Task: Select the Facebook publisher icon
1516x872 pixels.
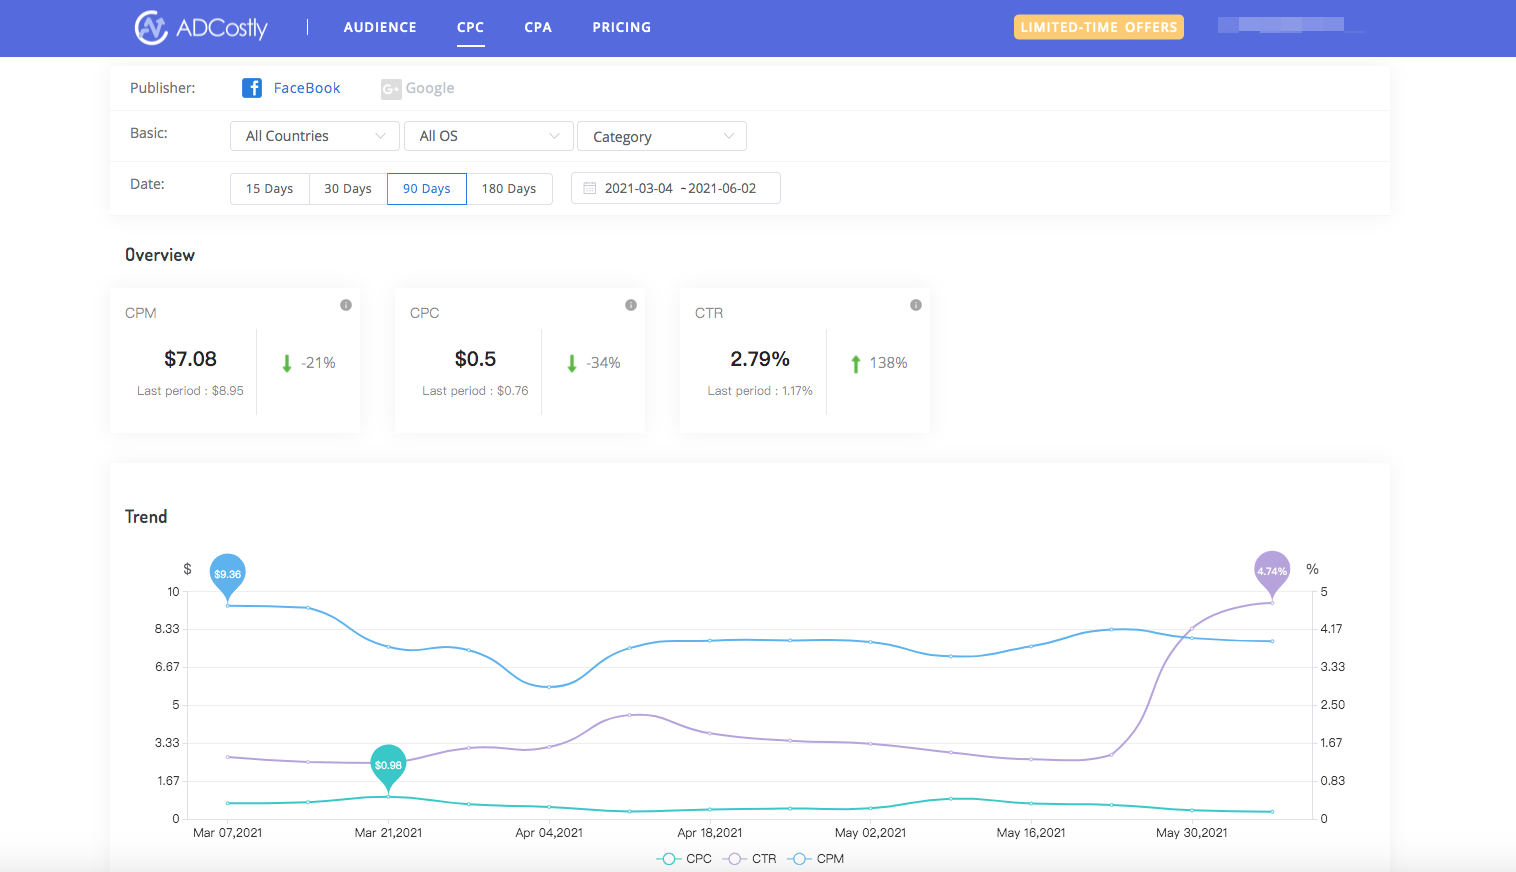Action: (252, 88)
